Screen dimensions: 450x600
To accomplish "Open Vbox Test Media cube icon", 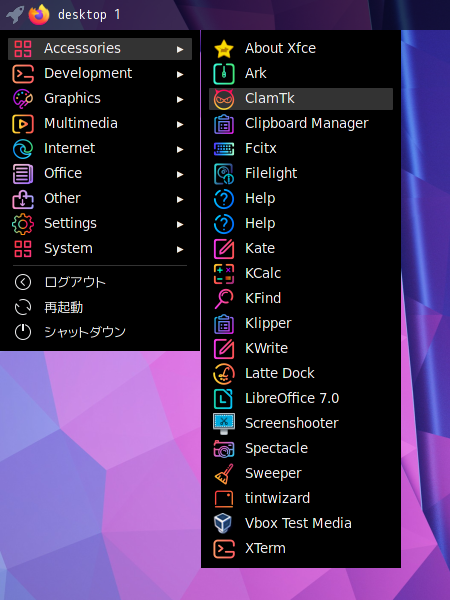I will pyautogui.click(x=224, y=524).
